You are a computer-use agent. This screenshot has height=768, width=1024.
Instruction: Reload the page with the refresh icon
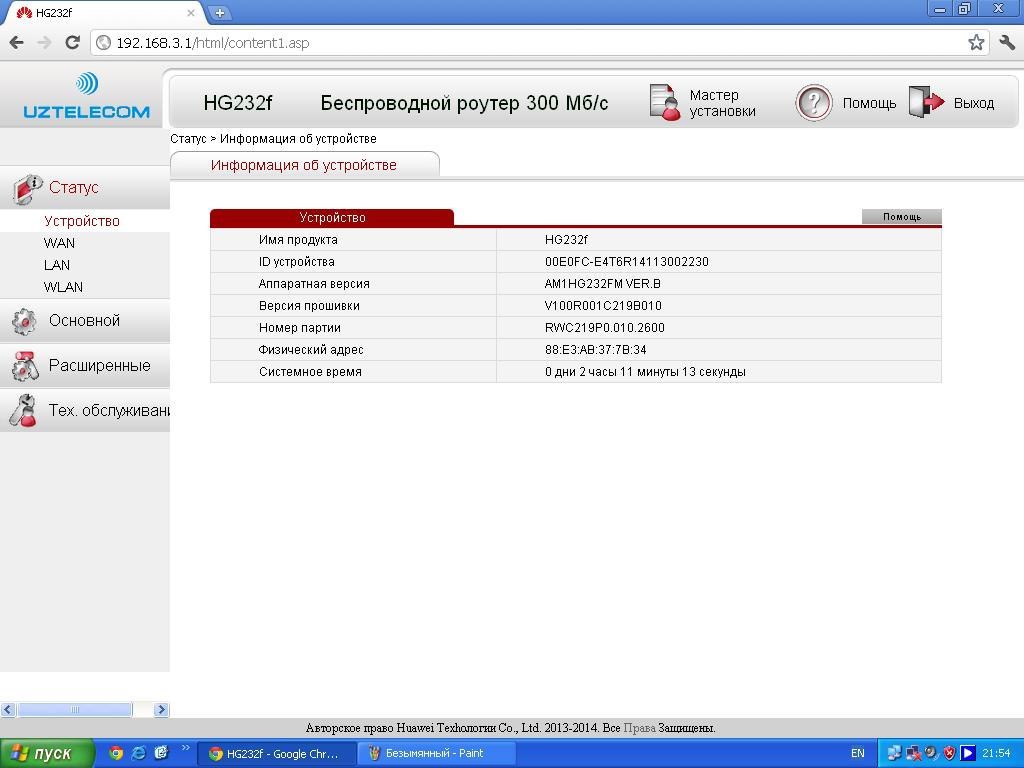point(72,43)
